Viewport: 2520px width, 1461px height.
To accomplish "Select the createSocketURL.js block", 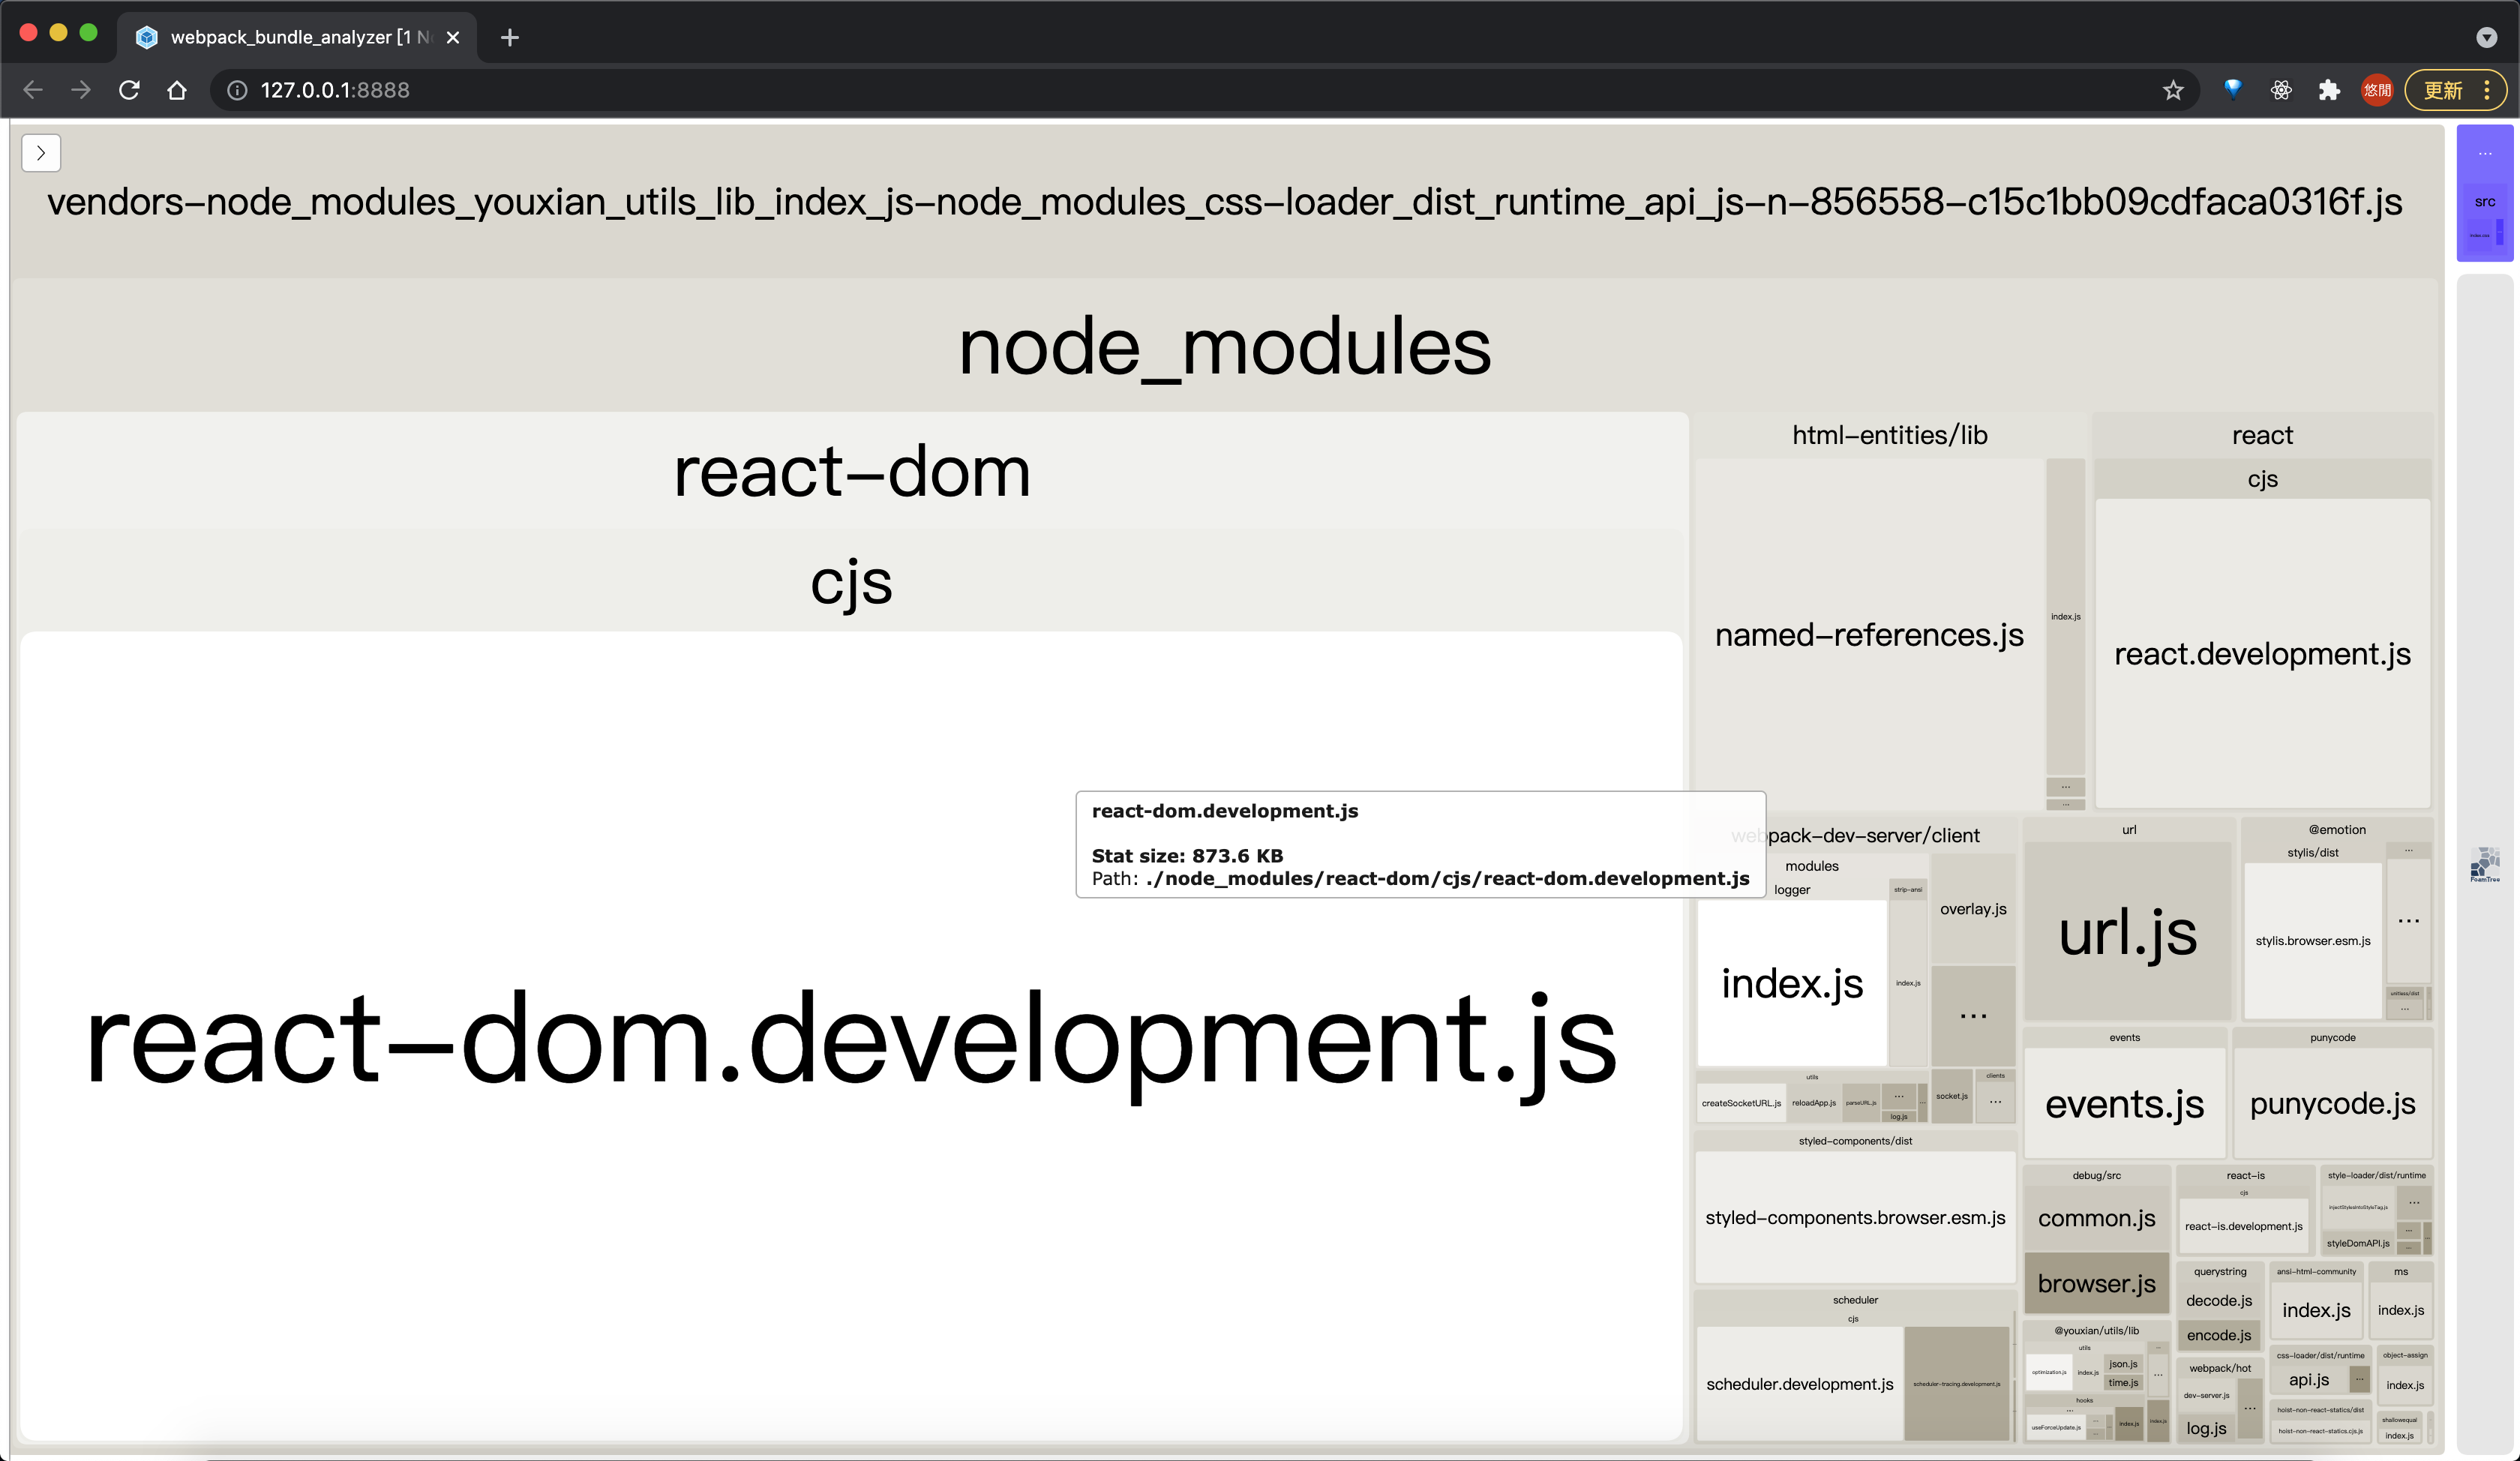I will [x=1741, y=1103].
